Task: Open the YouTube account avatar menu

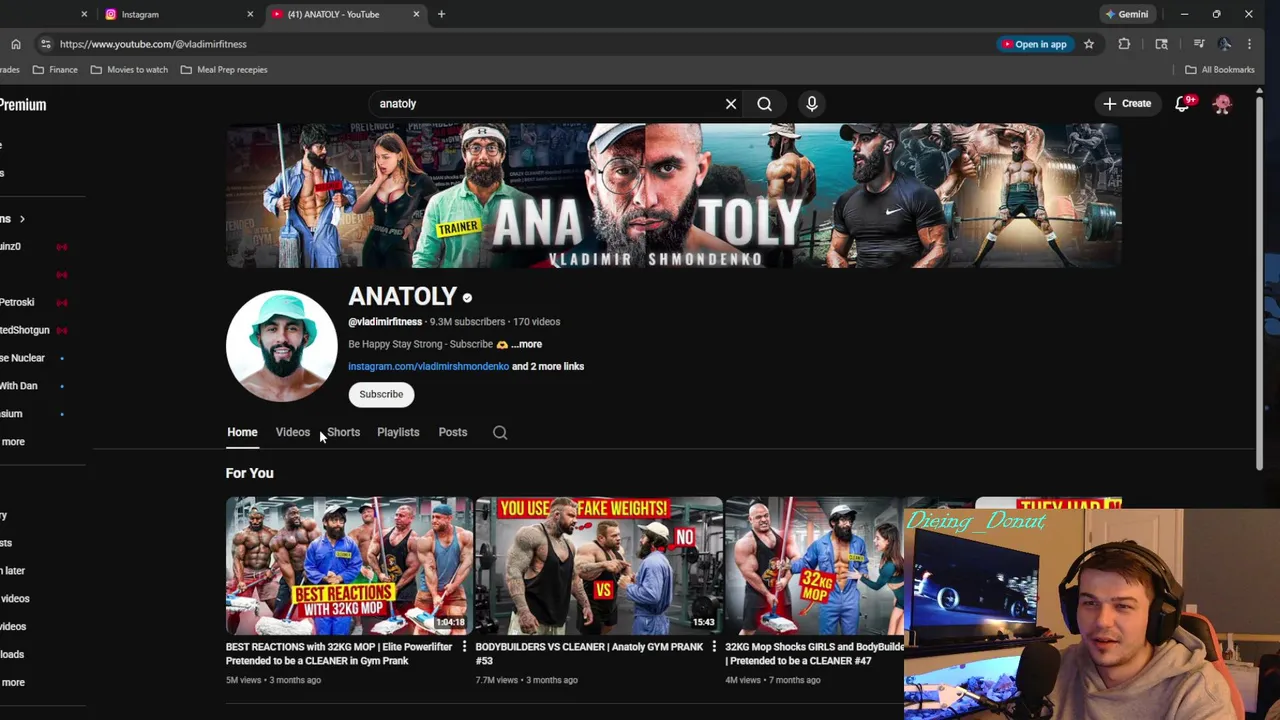Action: click(1222, 104)
